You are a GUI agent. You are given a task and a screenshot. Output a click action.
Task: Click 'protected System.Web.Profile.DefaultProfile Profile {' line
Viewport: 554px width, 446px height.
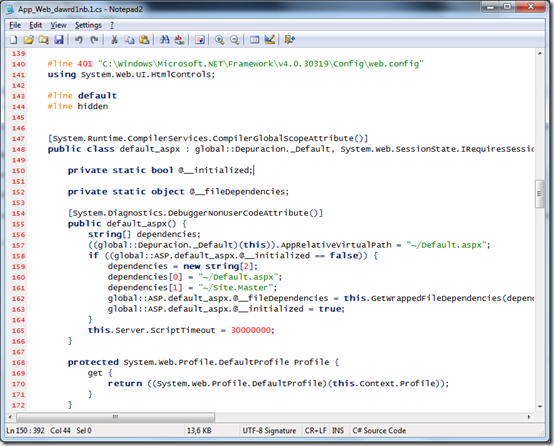(x=203, y=362)
